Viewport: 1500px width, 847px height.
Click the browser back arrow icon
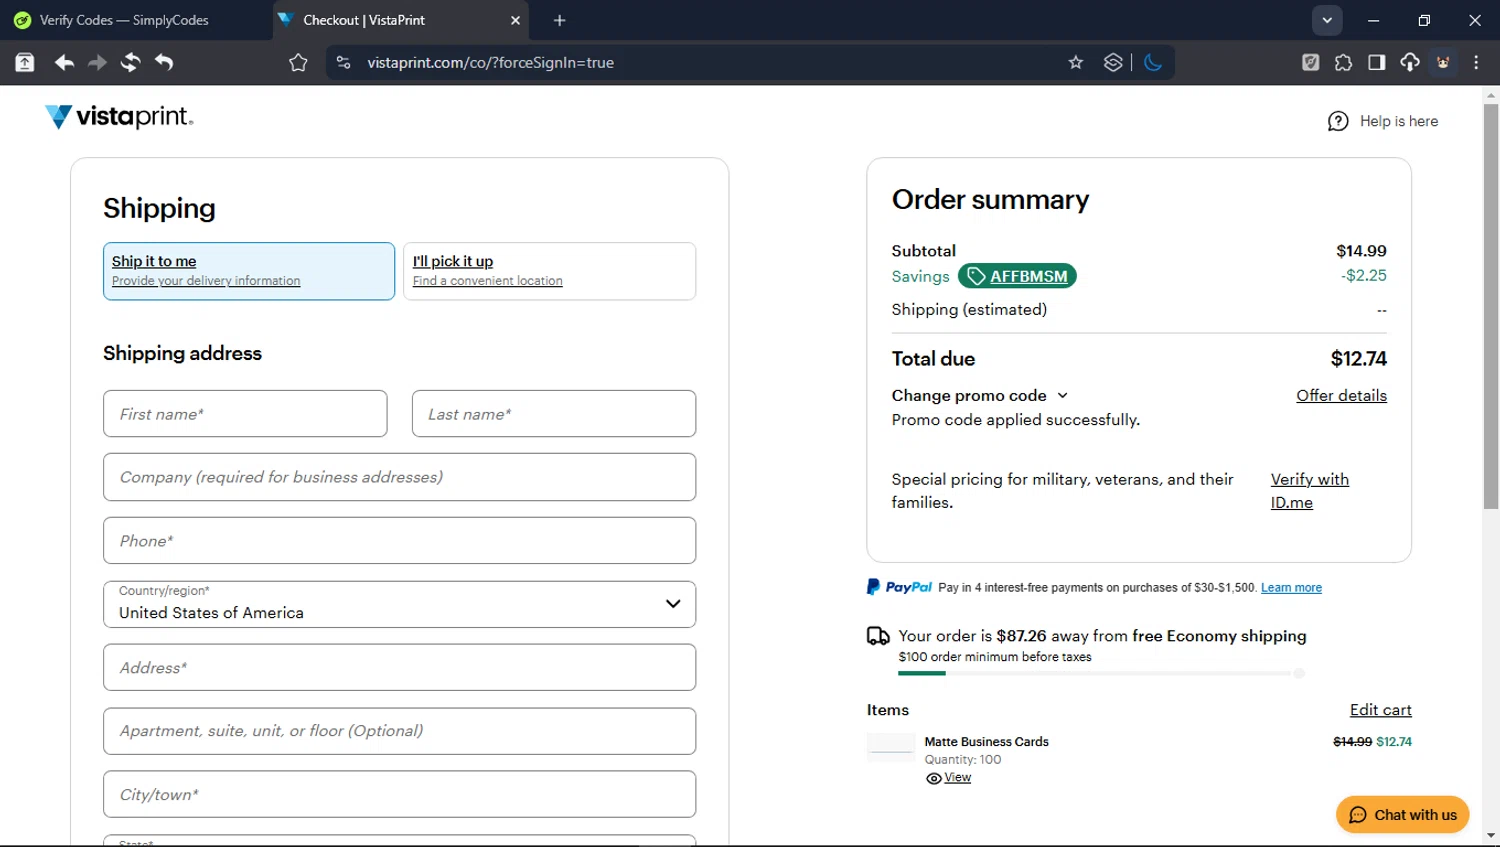(64, 63)
